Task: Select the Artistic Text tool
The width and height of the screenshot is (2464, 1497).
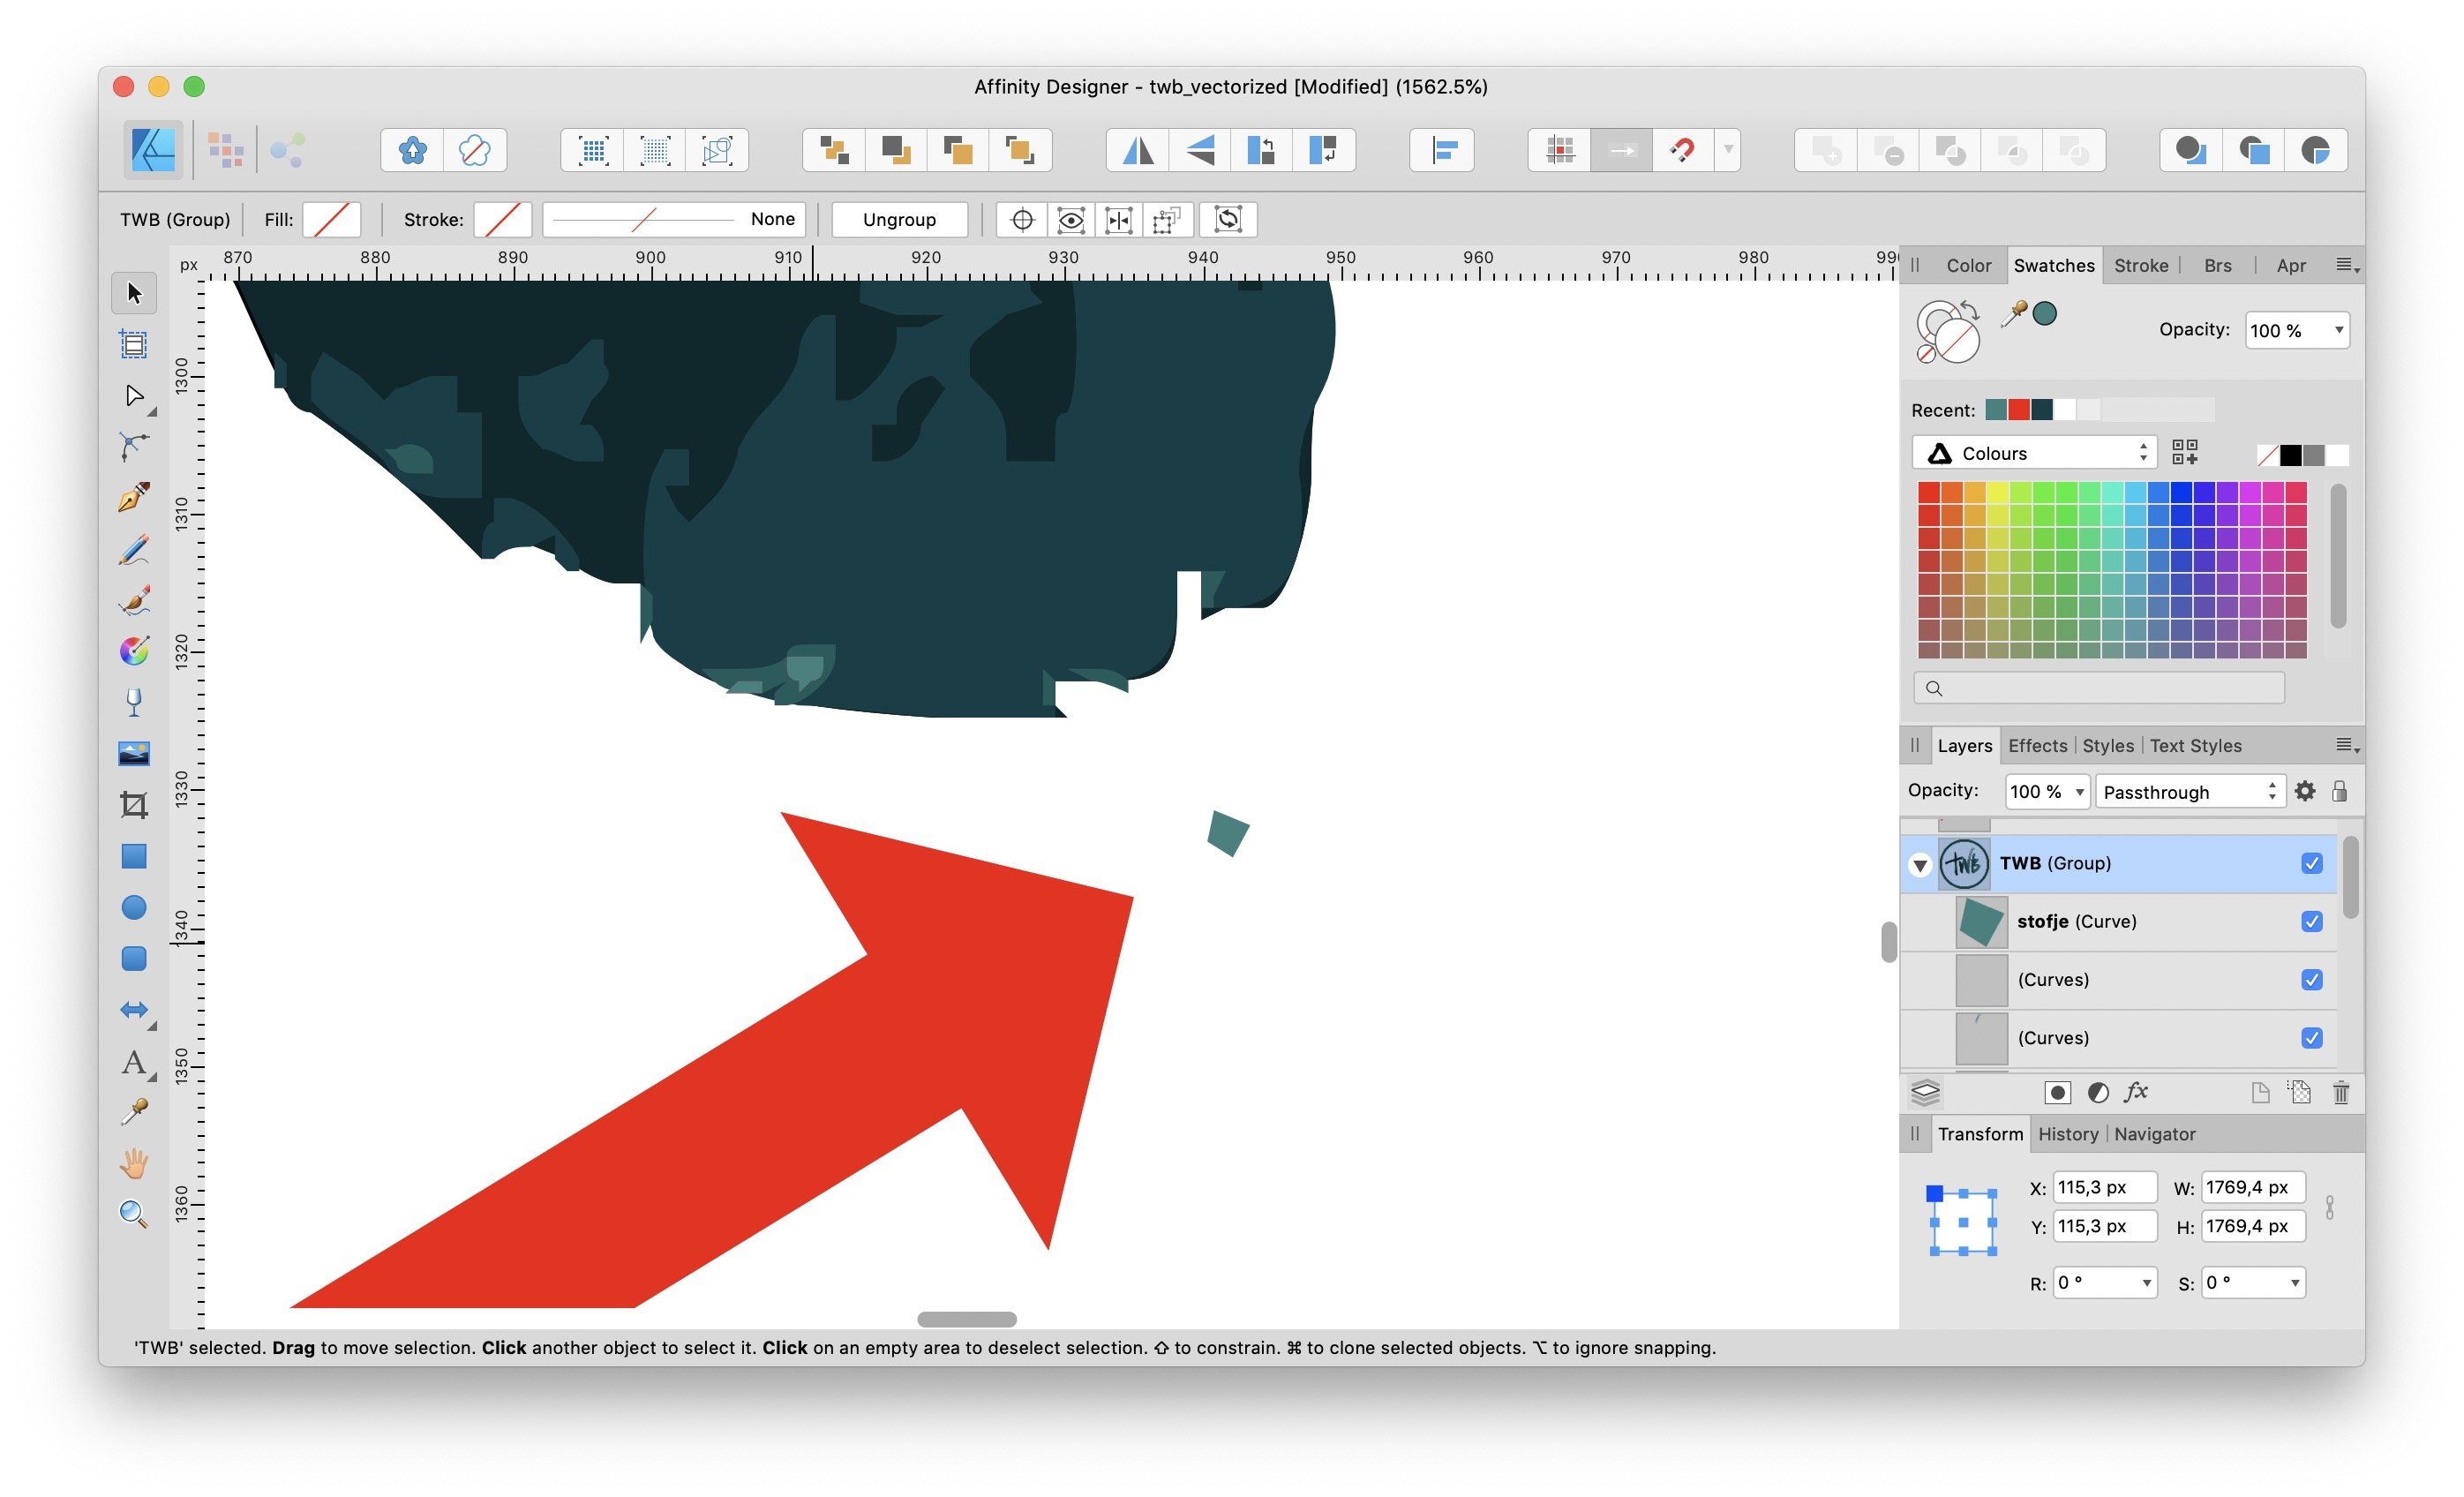Action: tap(134, 1061)
